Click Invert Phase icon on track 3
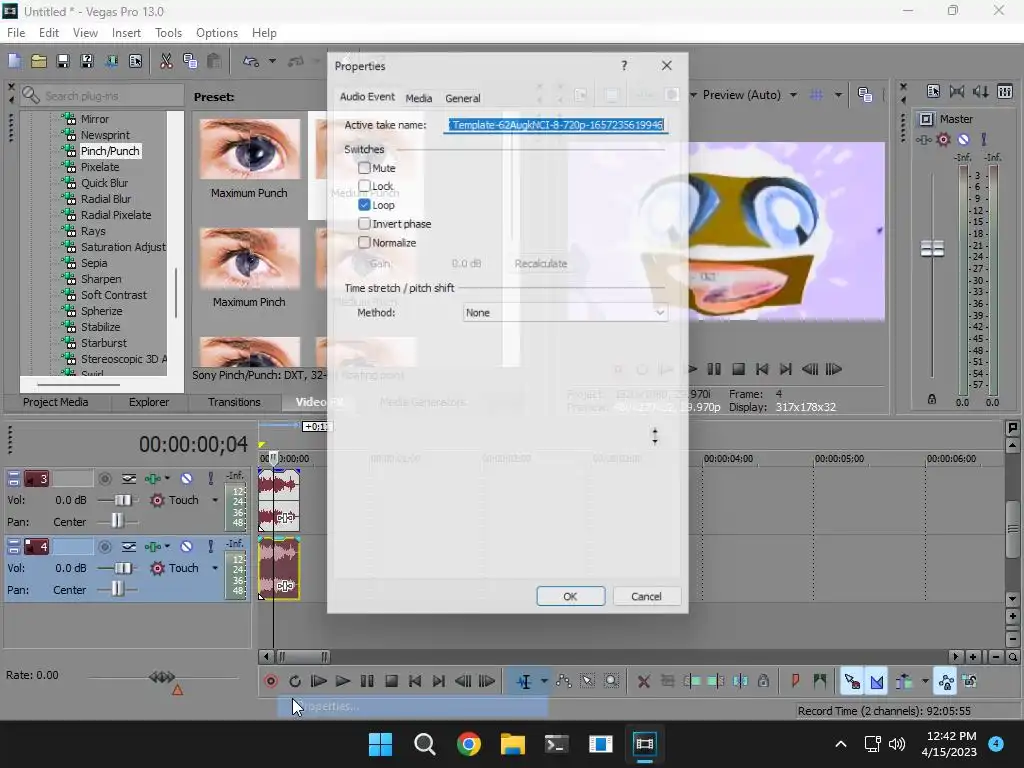Image resolution: width=1024 pixels, height=768 pixels. 129,479
